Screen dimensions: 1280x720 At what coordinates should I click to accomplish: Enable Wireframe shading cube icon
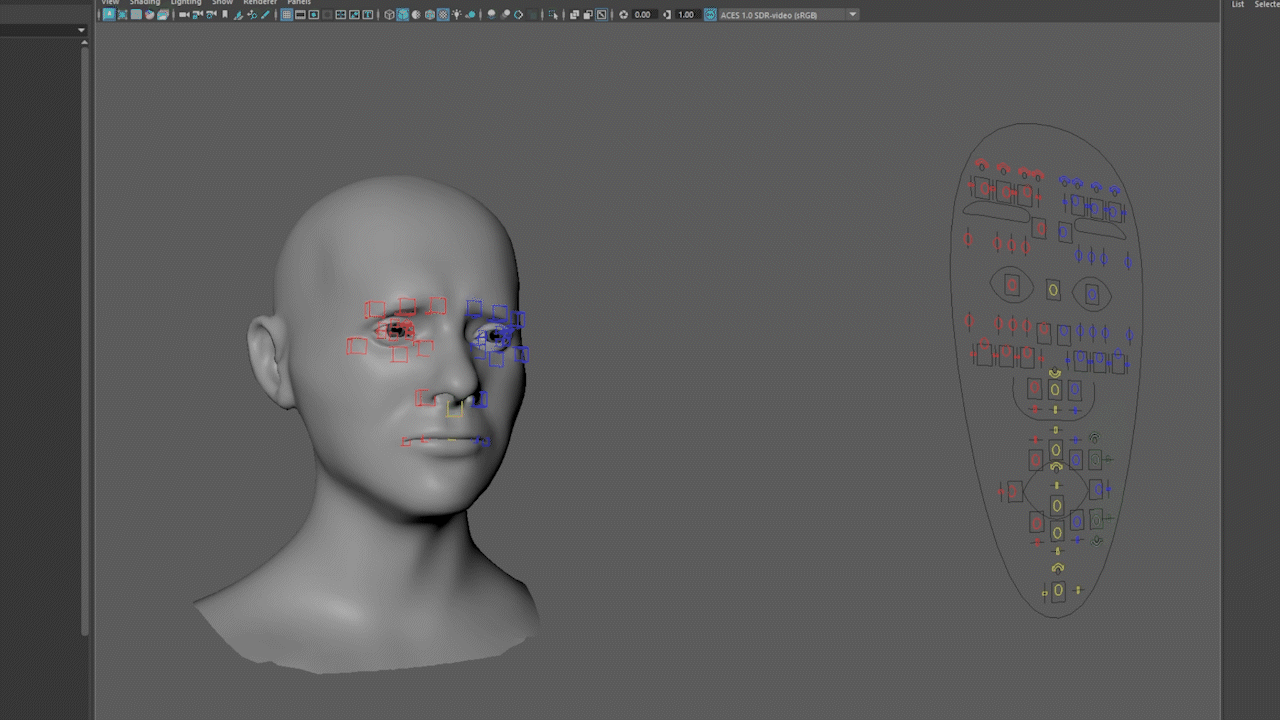389,15
